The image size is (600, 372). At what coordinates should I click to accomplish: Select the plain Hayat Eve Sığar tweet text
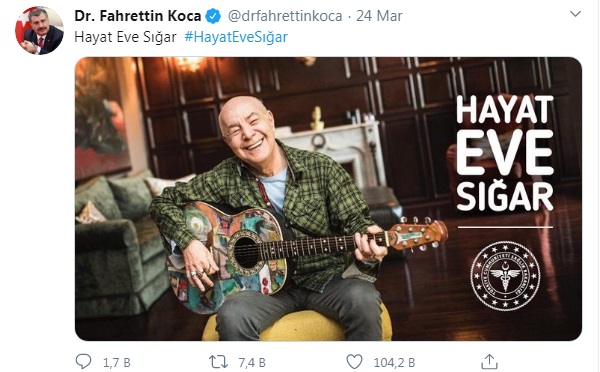tap(126, 37)
